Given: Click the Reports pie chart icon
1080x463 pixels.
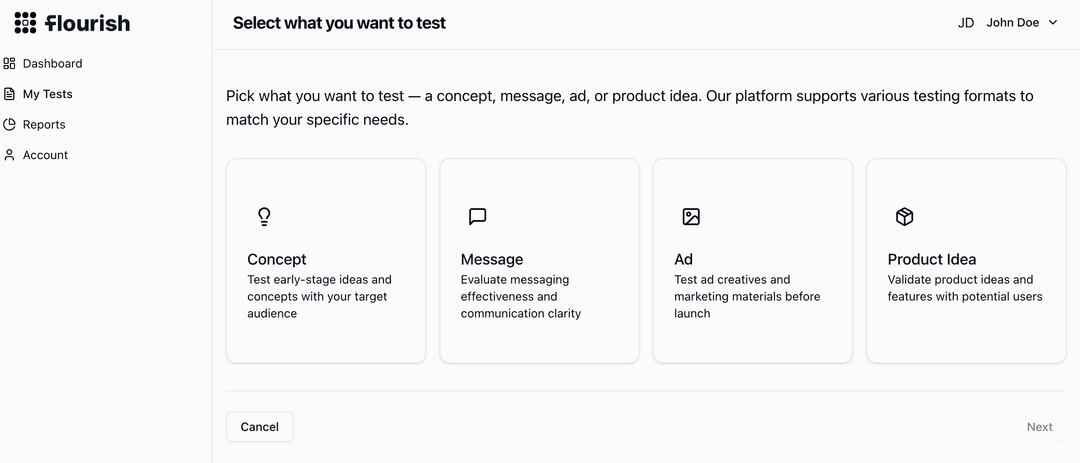Looking at the screenshot, I should [10, 125].
